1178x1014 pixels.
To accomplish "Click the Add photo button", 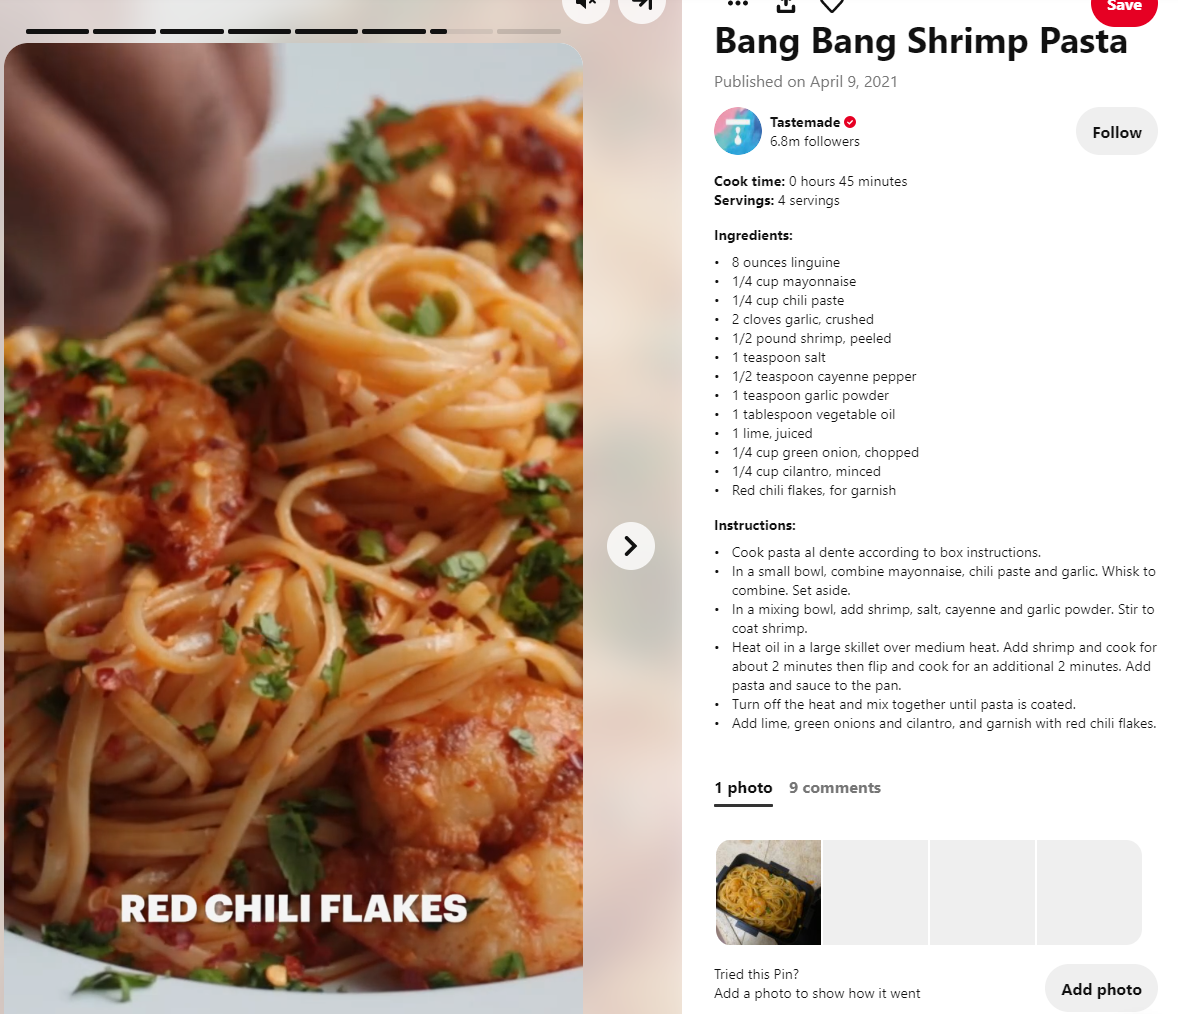I will click(x=1101, y=989).
